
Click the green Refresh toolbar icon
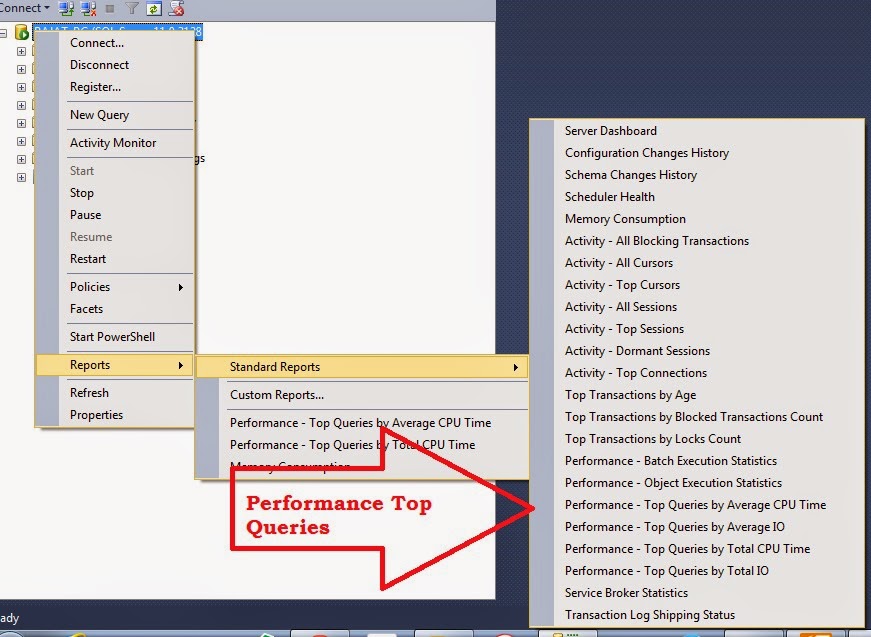coord(154,8)
